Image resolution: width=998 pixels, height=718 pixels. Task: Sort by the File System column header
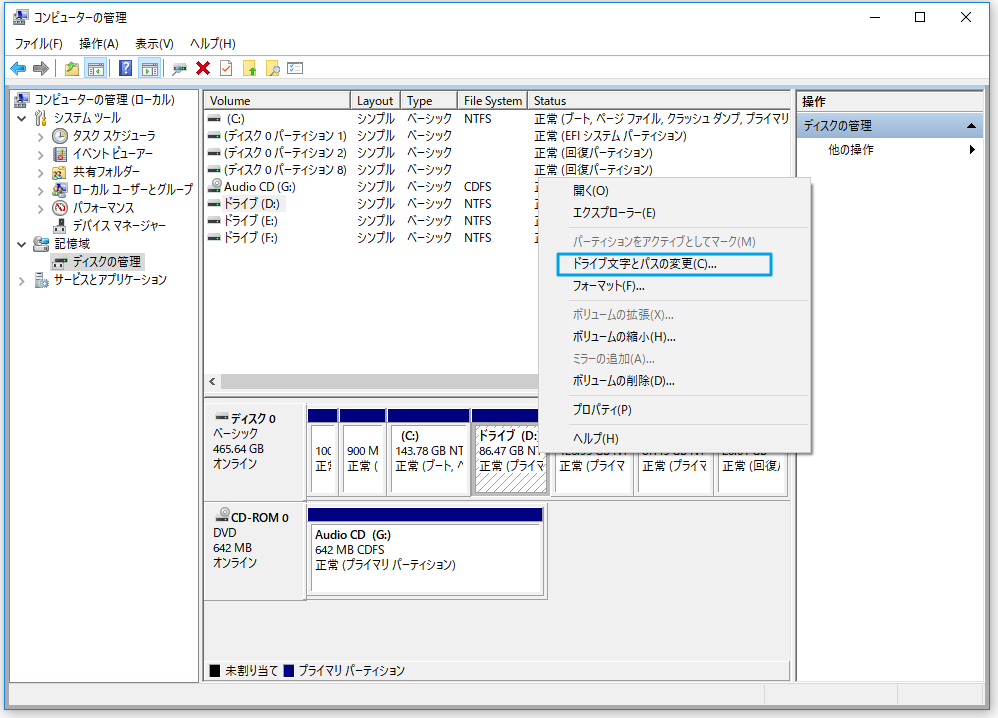click(493, 101)
